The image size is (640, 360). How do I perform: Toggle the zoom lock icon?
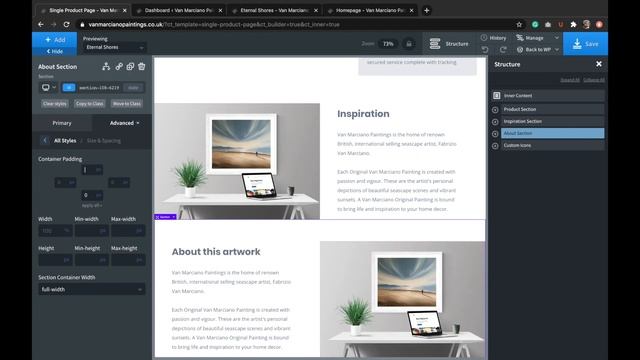point(409,44)
